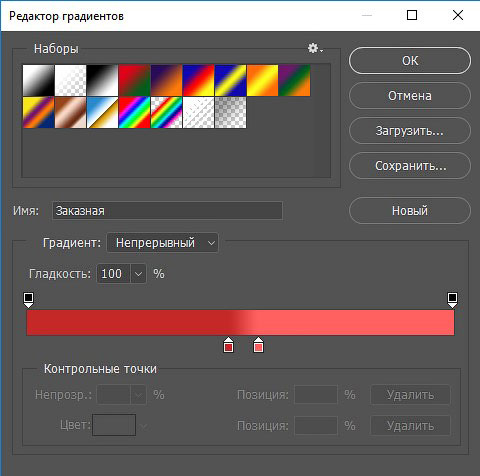Click the Загрузить... button
Screen dimensions: 480x476
click(x=410, y=131)
